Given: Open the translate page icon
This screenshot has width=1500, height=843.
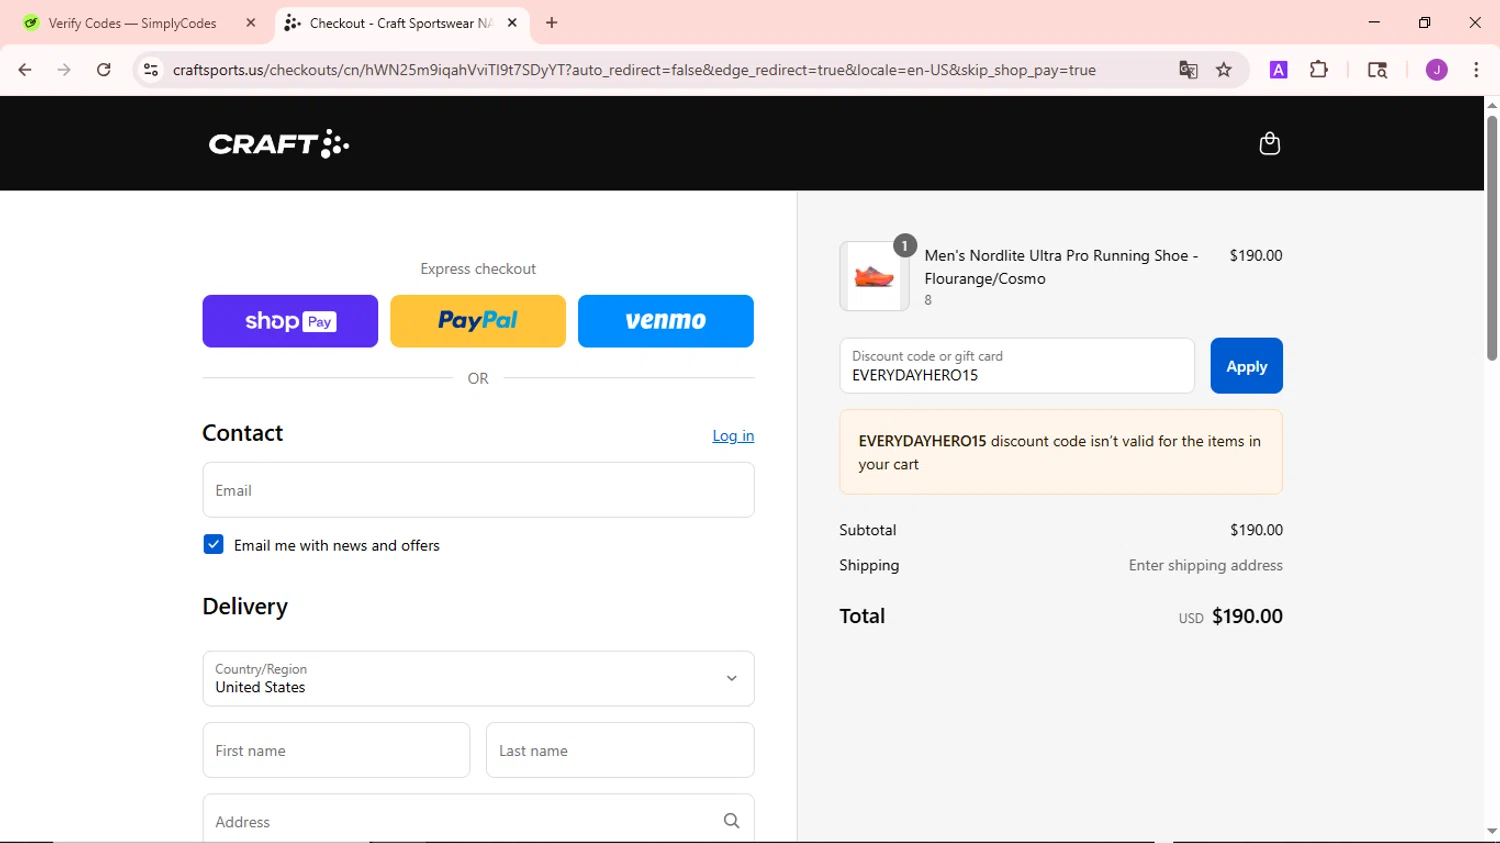Looking at the screenshot, I should click(x=1188, y=70).
